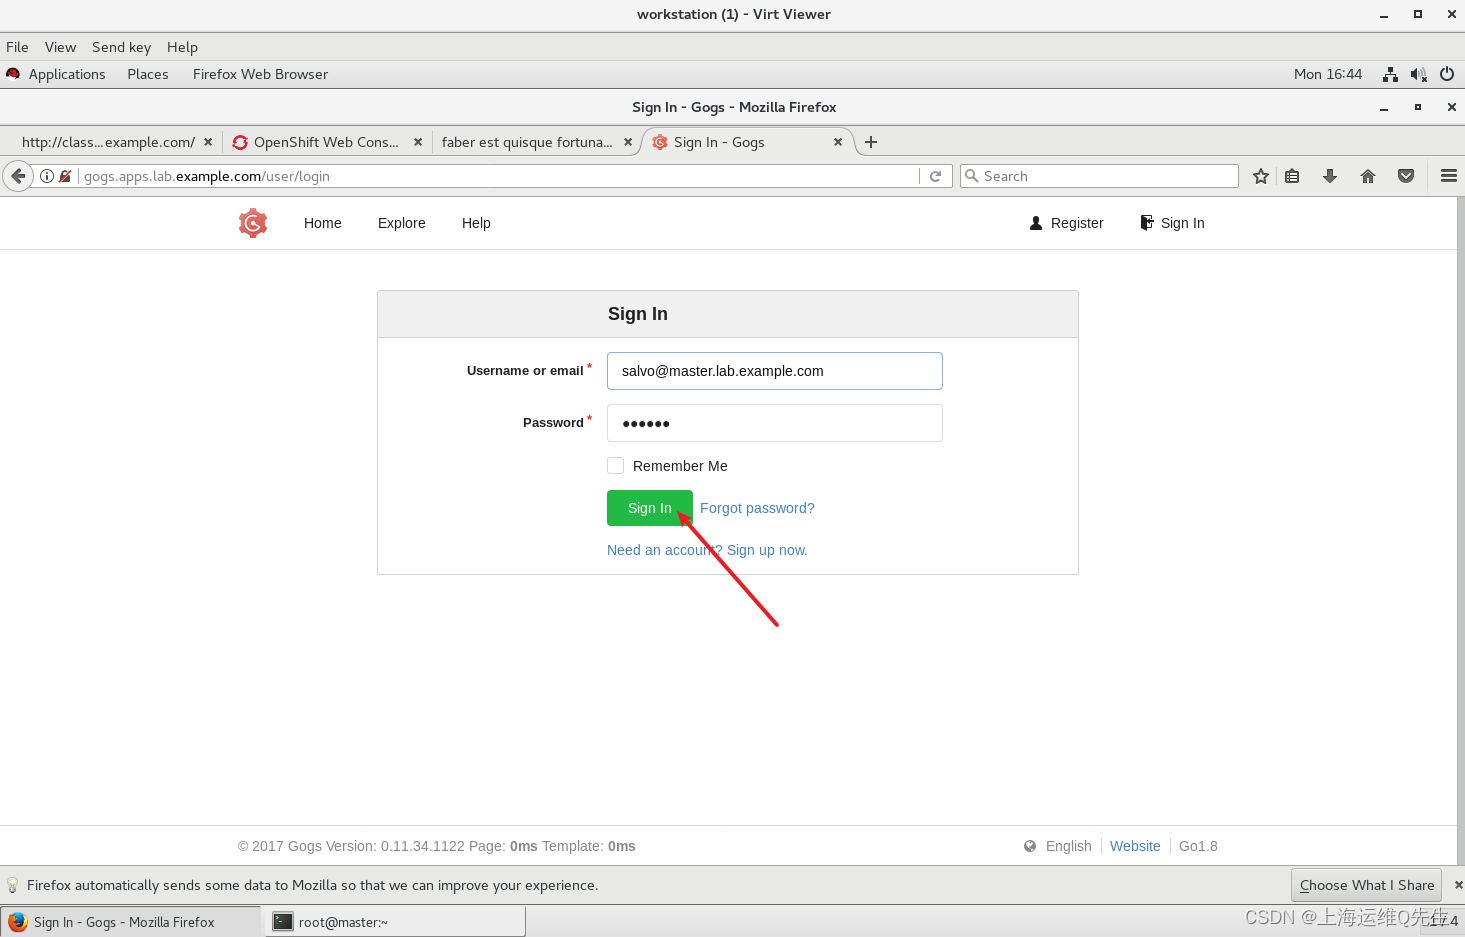Select the Sign In - Gogs taskbar window

130,922
